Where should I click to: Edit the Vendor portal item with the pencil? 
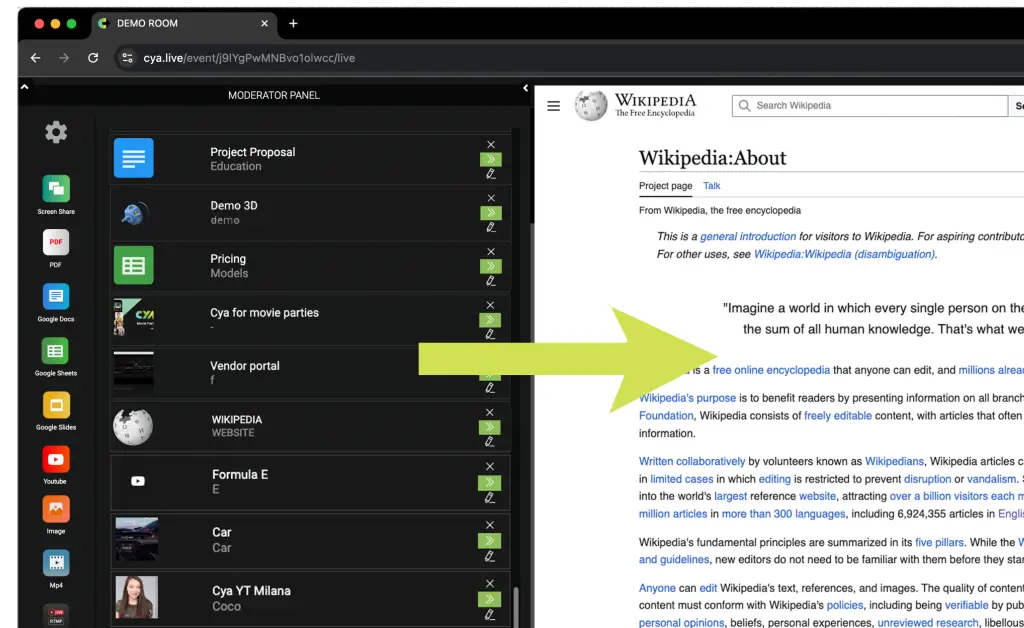coord(490,388)
